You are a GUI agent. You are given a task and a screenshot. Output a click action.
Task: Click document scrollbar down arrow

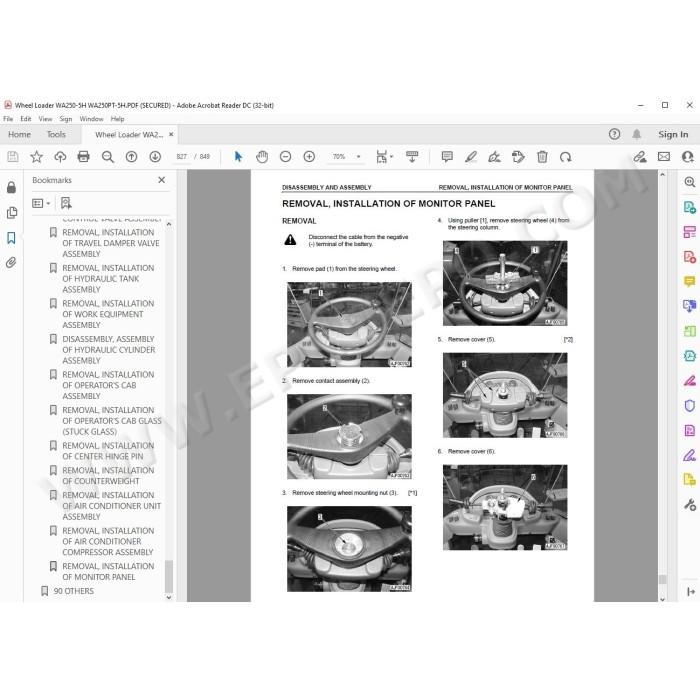pyautogui.click(x=662, y=599)
